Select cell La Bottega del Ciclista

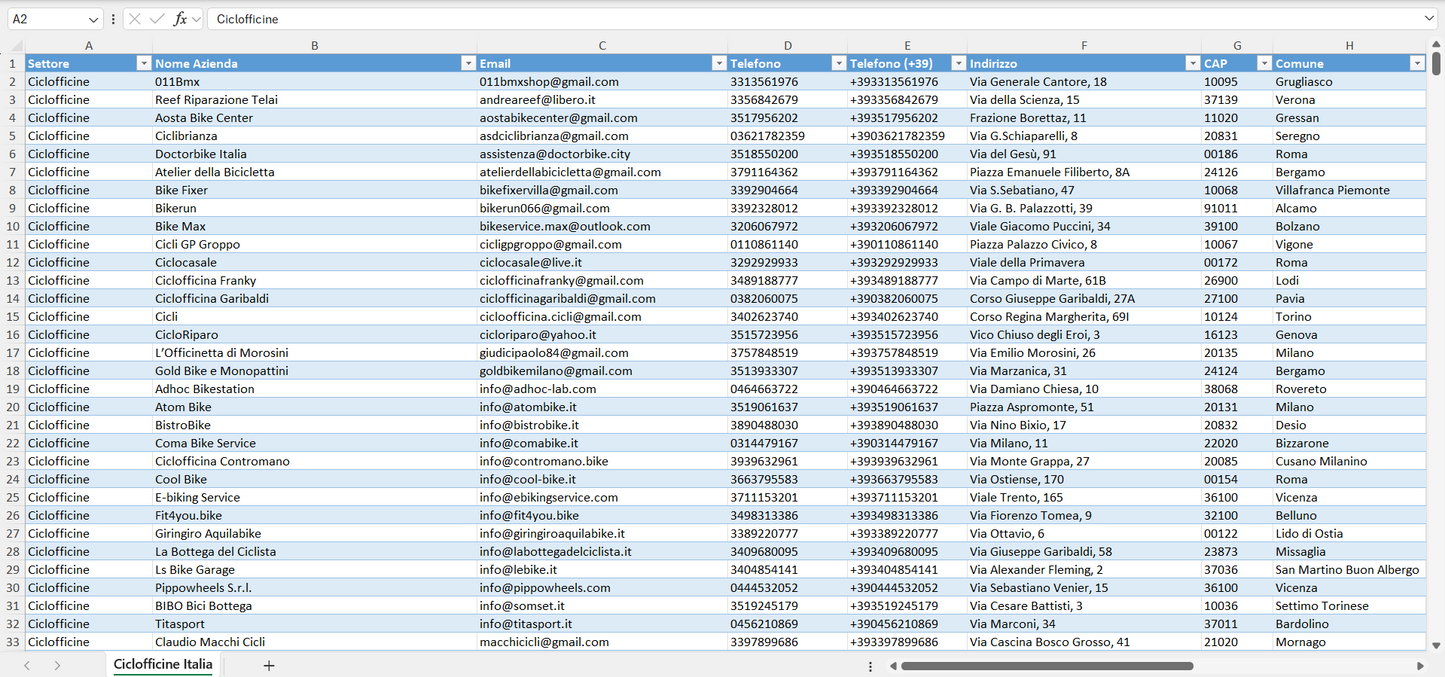tap(315, 552)
